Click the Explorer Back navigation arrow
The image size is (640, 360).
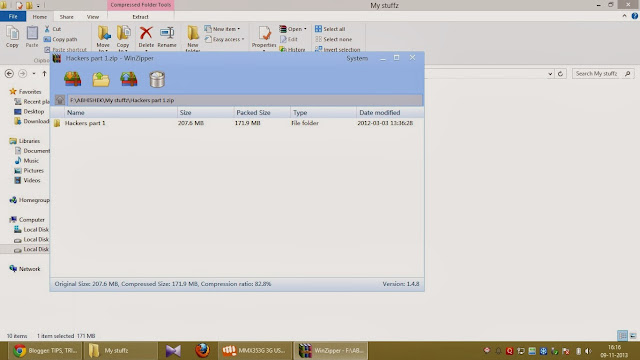pyautogui.click(x=9, y=73)
